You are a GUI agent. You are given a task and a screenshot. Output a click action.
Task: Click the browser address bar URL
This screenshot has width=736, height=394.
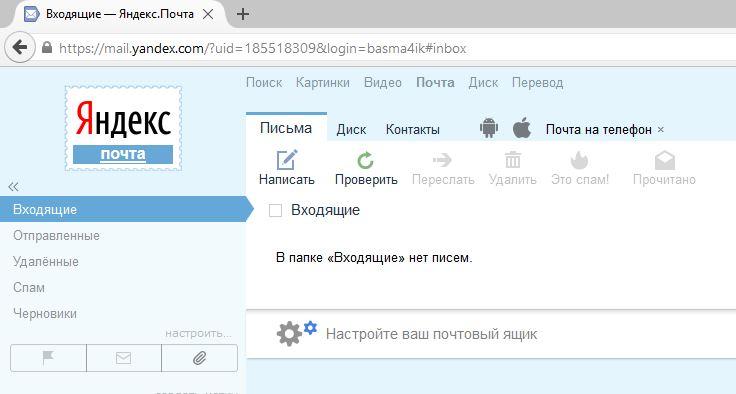262,48
